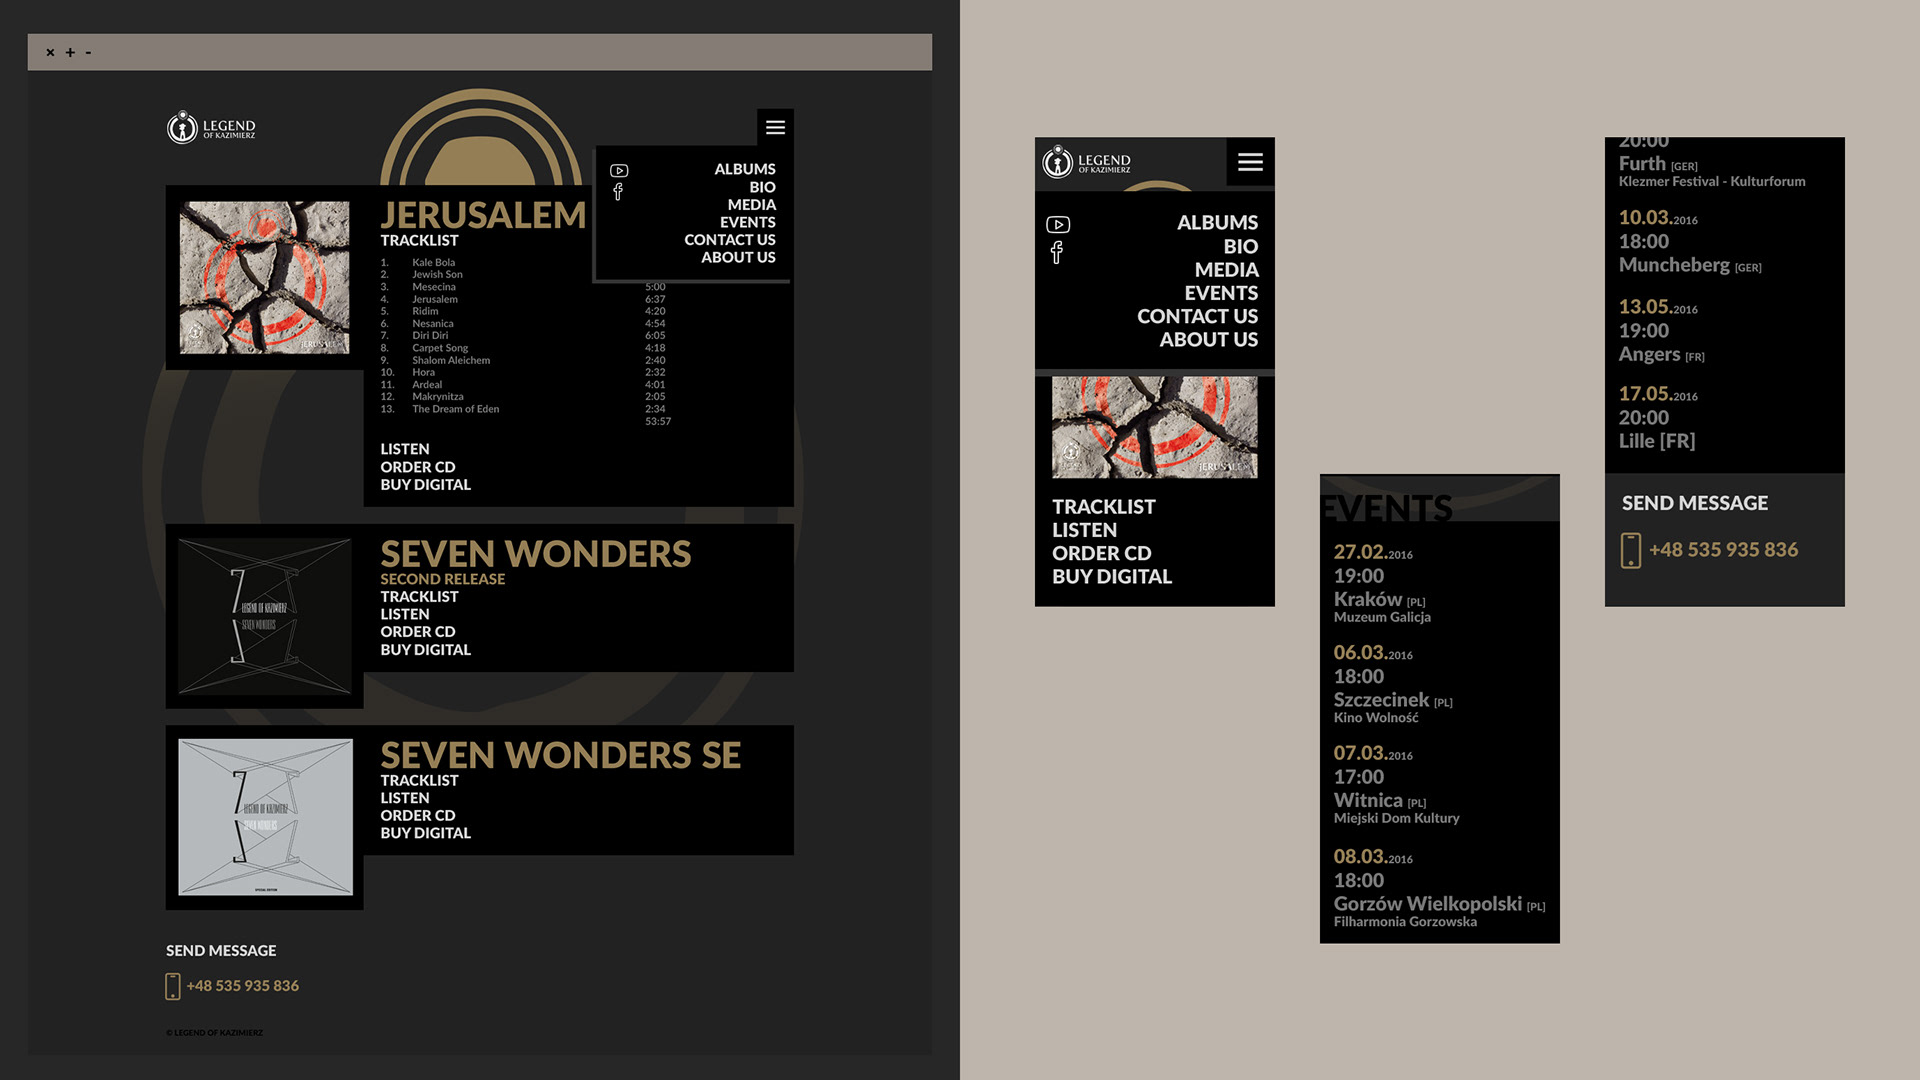Click the plus symbol in the window bar

(70, 53)
